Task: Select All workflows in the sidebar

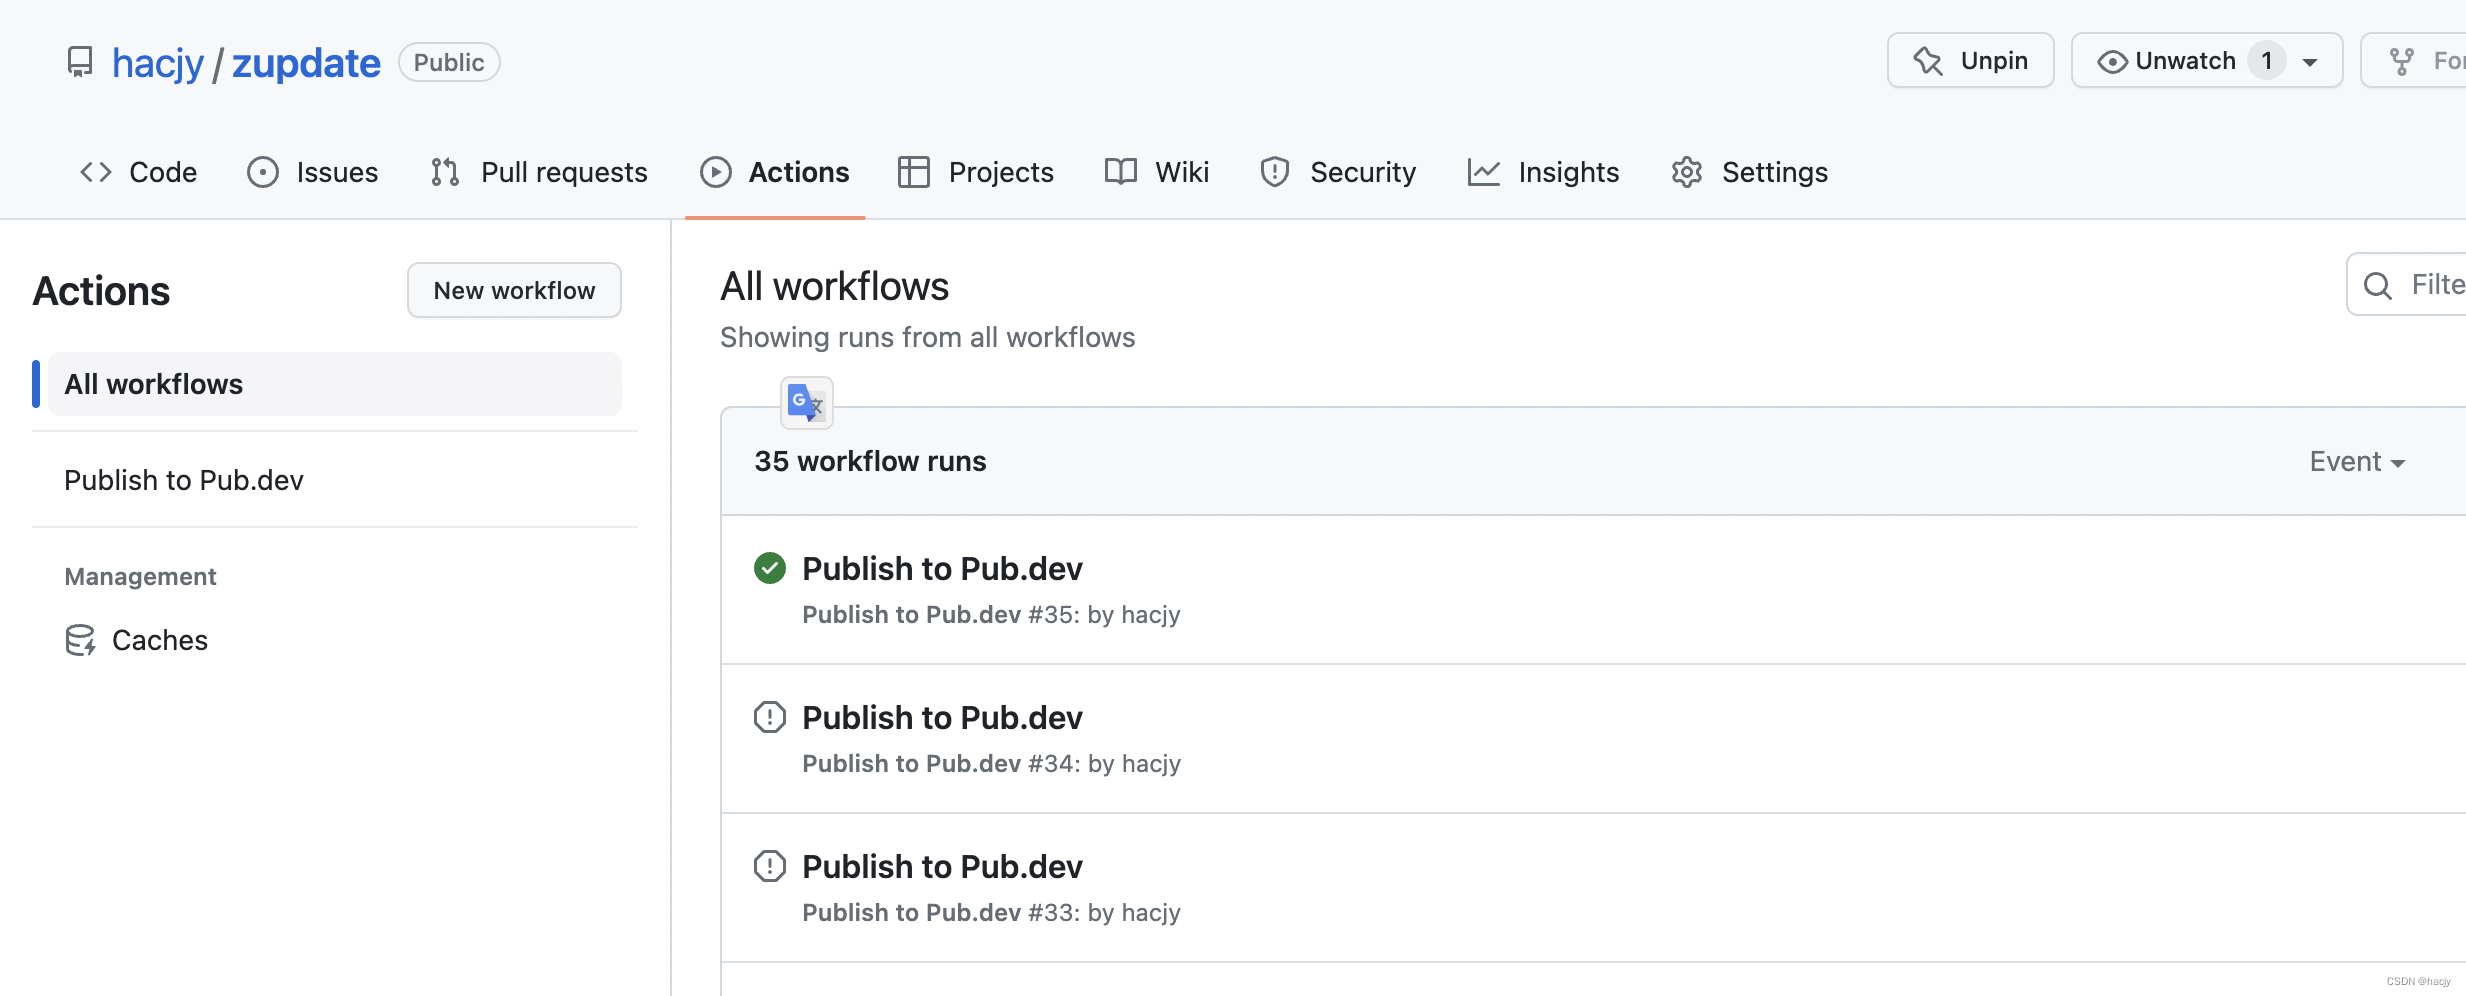Action: [x=335, y=384]
